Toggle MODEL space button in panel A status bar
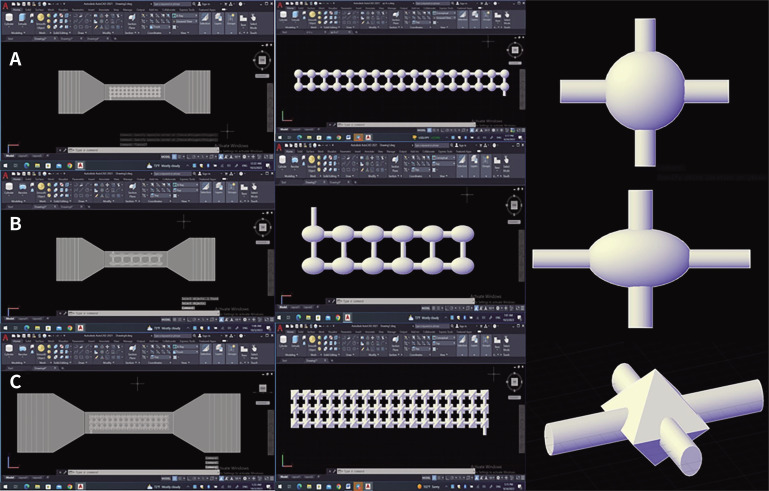This screenshot has height=491, width=769. tap(166, 157)
